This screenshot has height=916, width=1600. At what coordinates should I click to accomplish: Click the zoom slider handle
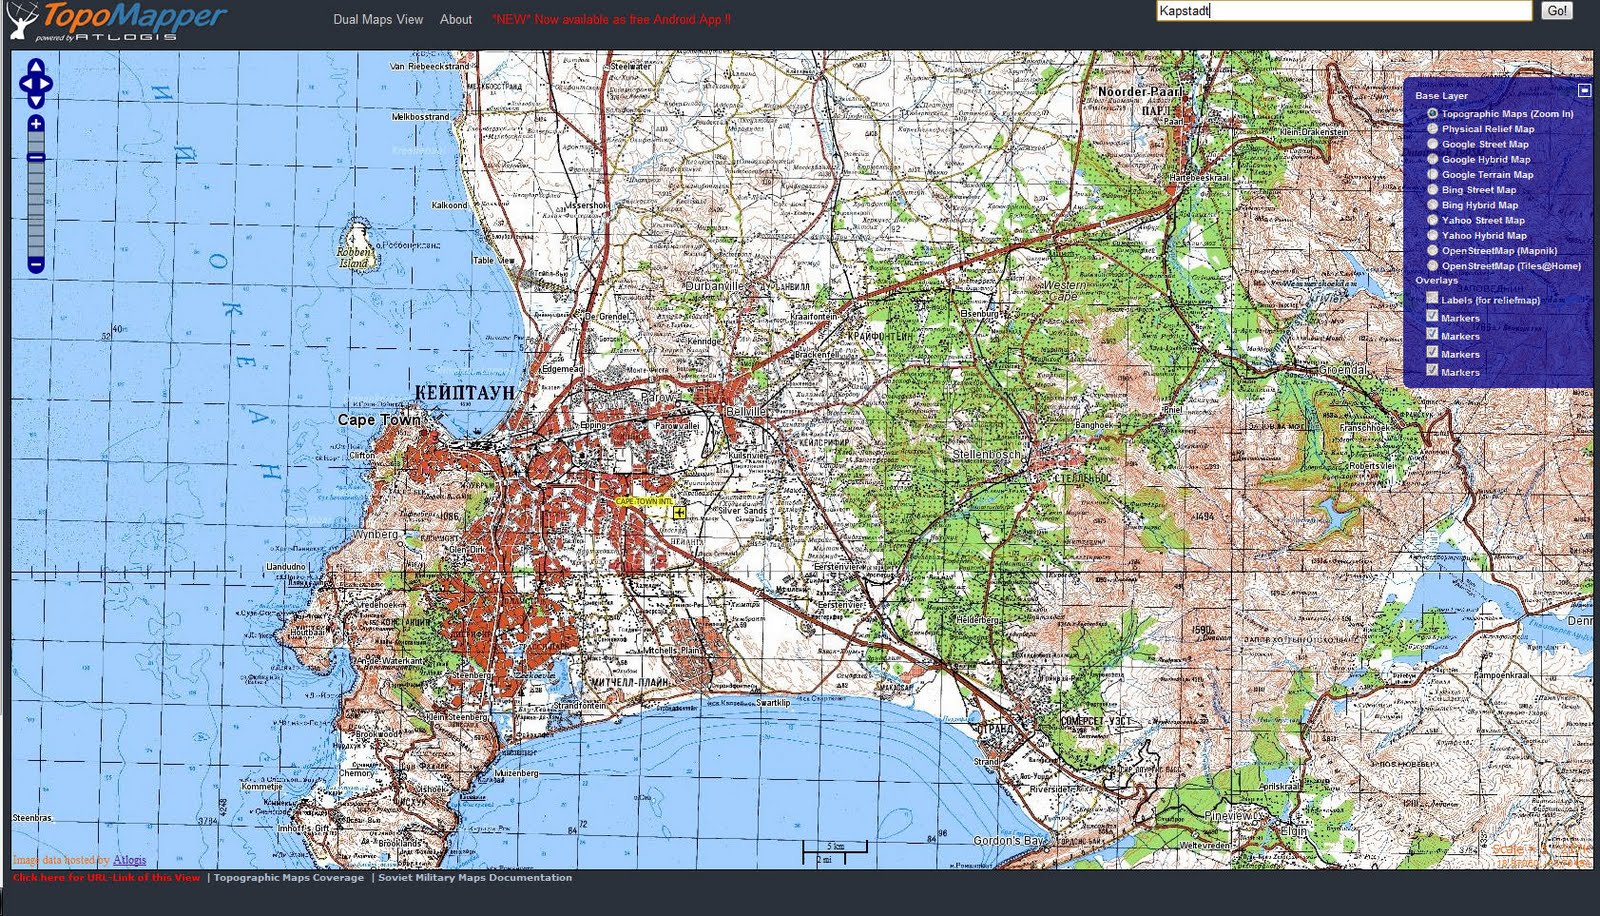36,157
